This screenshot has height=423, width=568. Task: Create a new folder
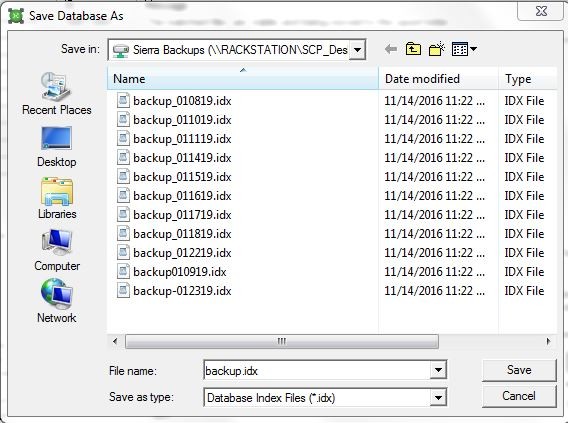[x=437, y=49]
